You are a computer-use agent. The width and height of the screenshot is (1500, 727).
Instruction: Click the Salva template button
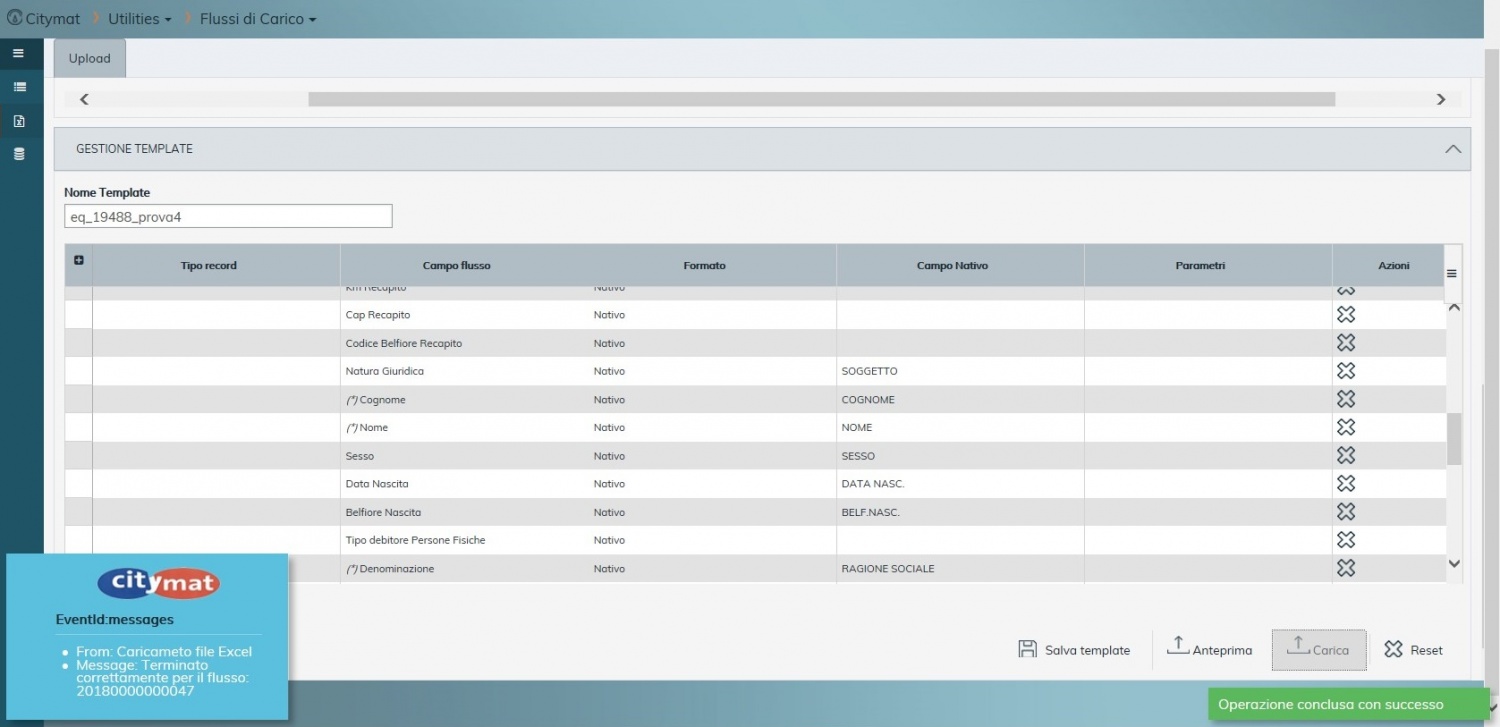pyautogui.click(x=1074, y=650)
